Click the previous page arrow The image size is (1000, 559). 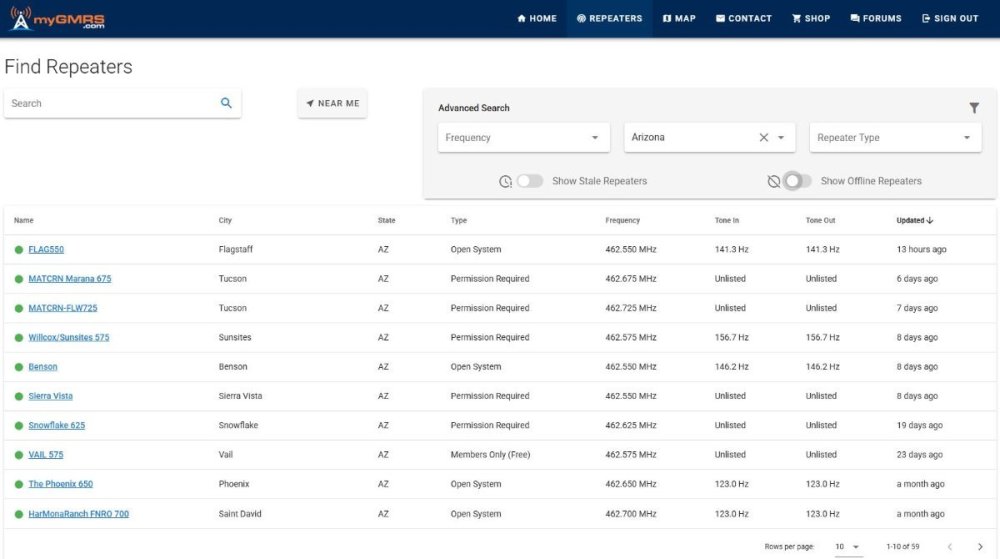(x=950, y=546)
